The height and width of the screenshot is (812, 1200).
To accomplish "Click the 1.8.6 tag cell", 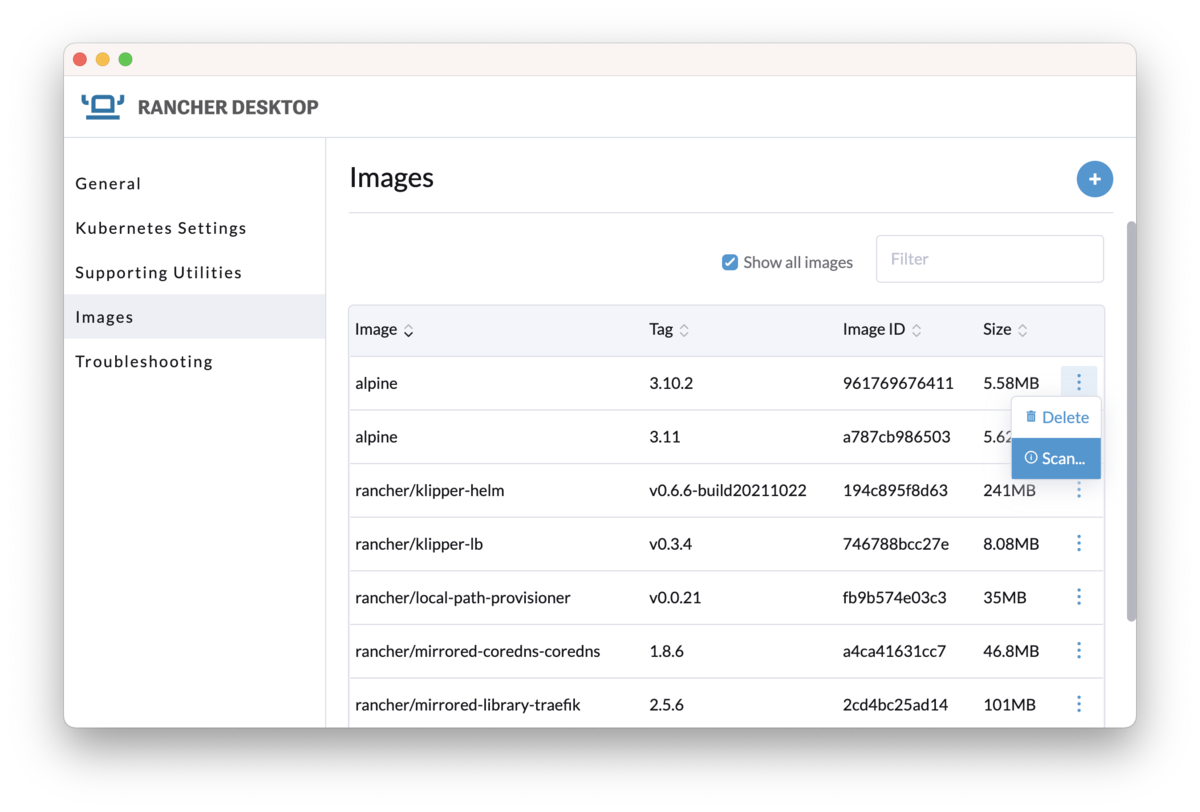I will click(x=666, y=651).
